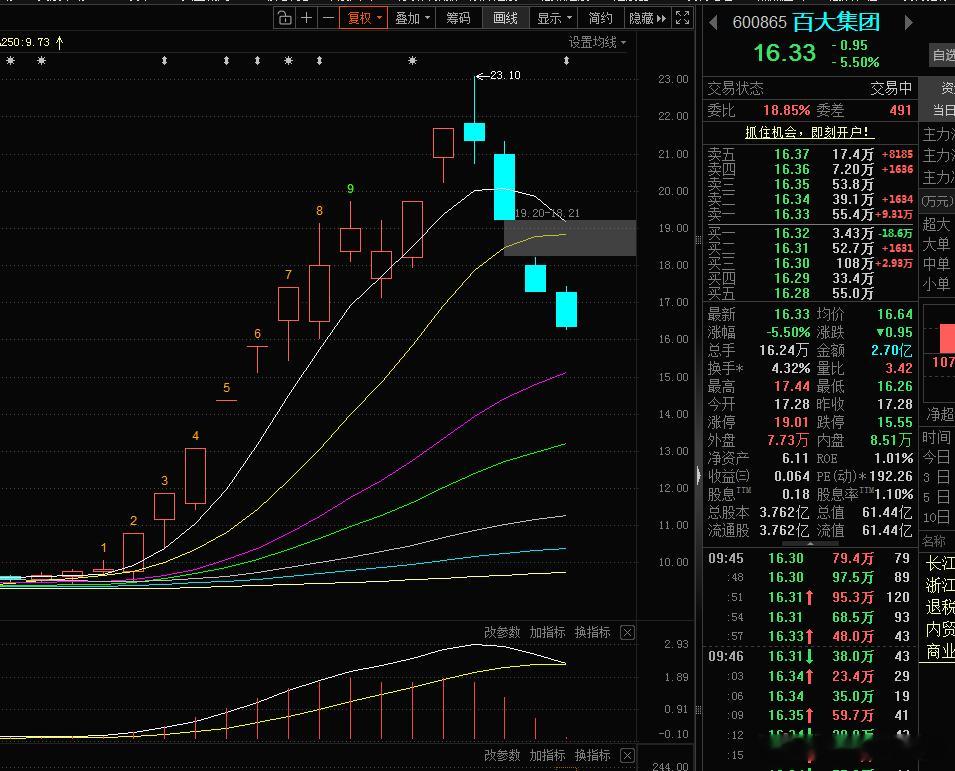Viewport: 955px width, 771px height.
Task: Open the 复权 dropdown
Action: tap(364, 18)
